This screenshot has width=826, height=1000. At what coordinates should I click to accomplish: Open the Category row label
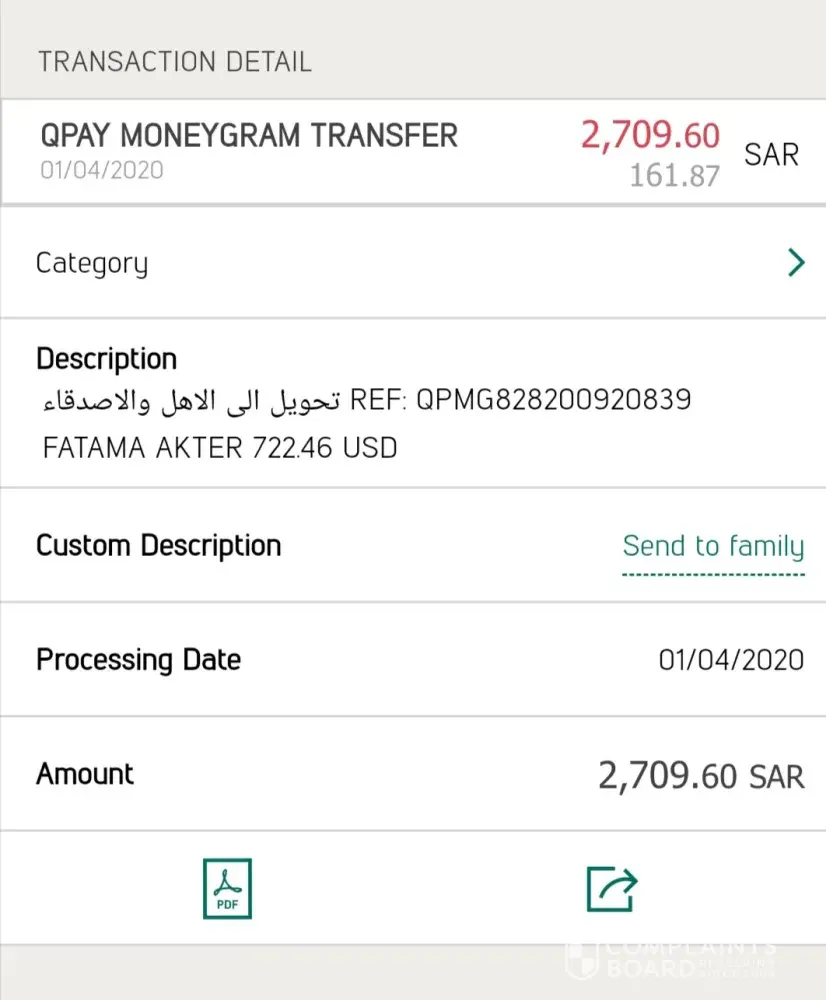pos(92,263)
